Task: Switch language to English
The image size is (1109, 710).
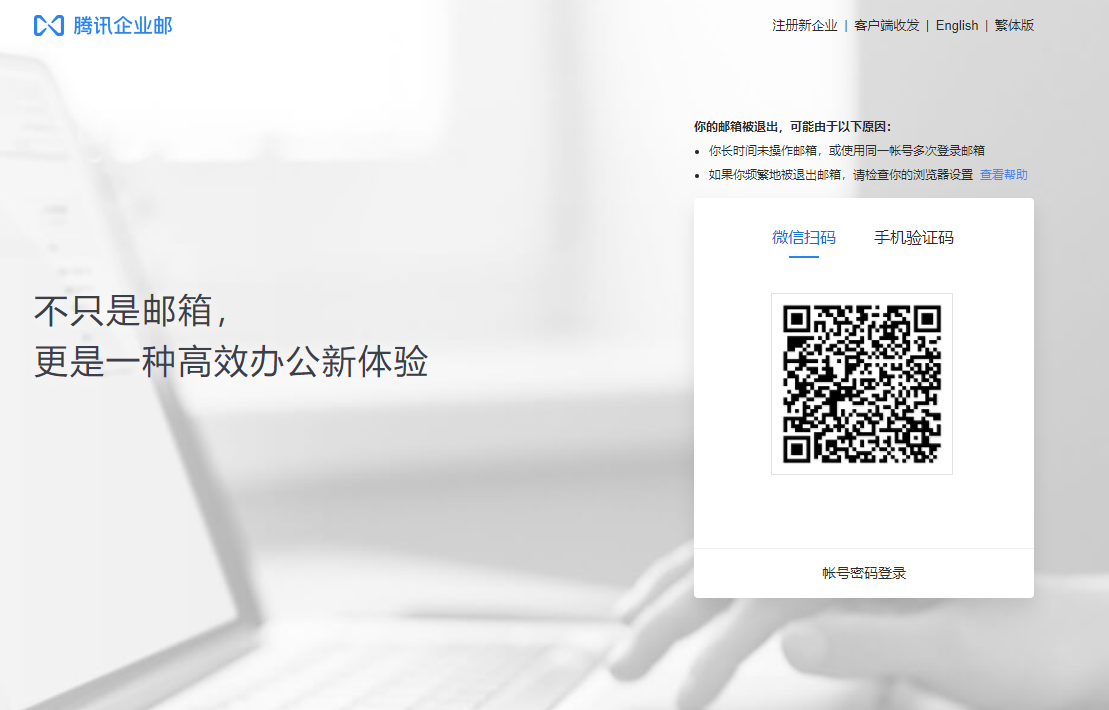Action: click(x=956, y=26)
